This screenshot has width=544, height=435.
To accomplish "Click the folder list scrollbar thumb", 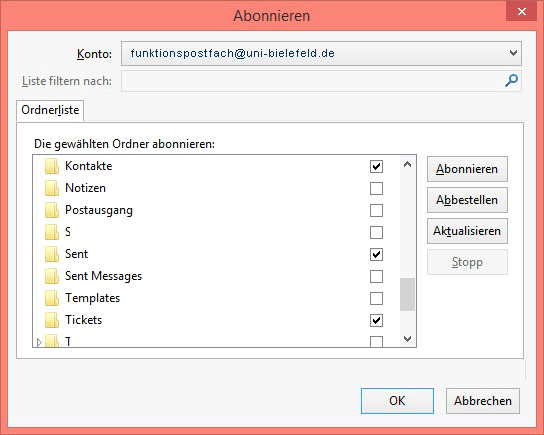I will point(407,295).
